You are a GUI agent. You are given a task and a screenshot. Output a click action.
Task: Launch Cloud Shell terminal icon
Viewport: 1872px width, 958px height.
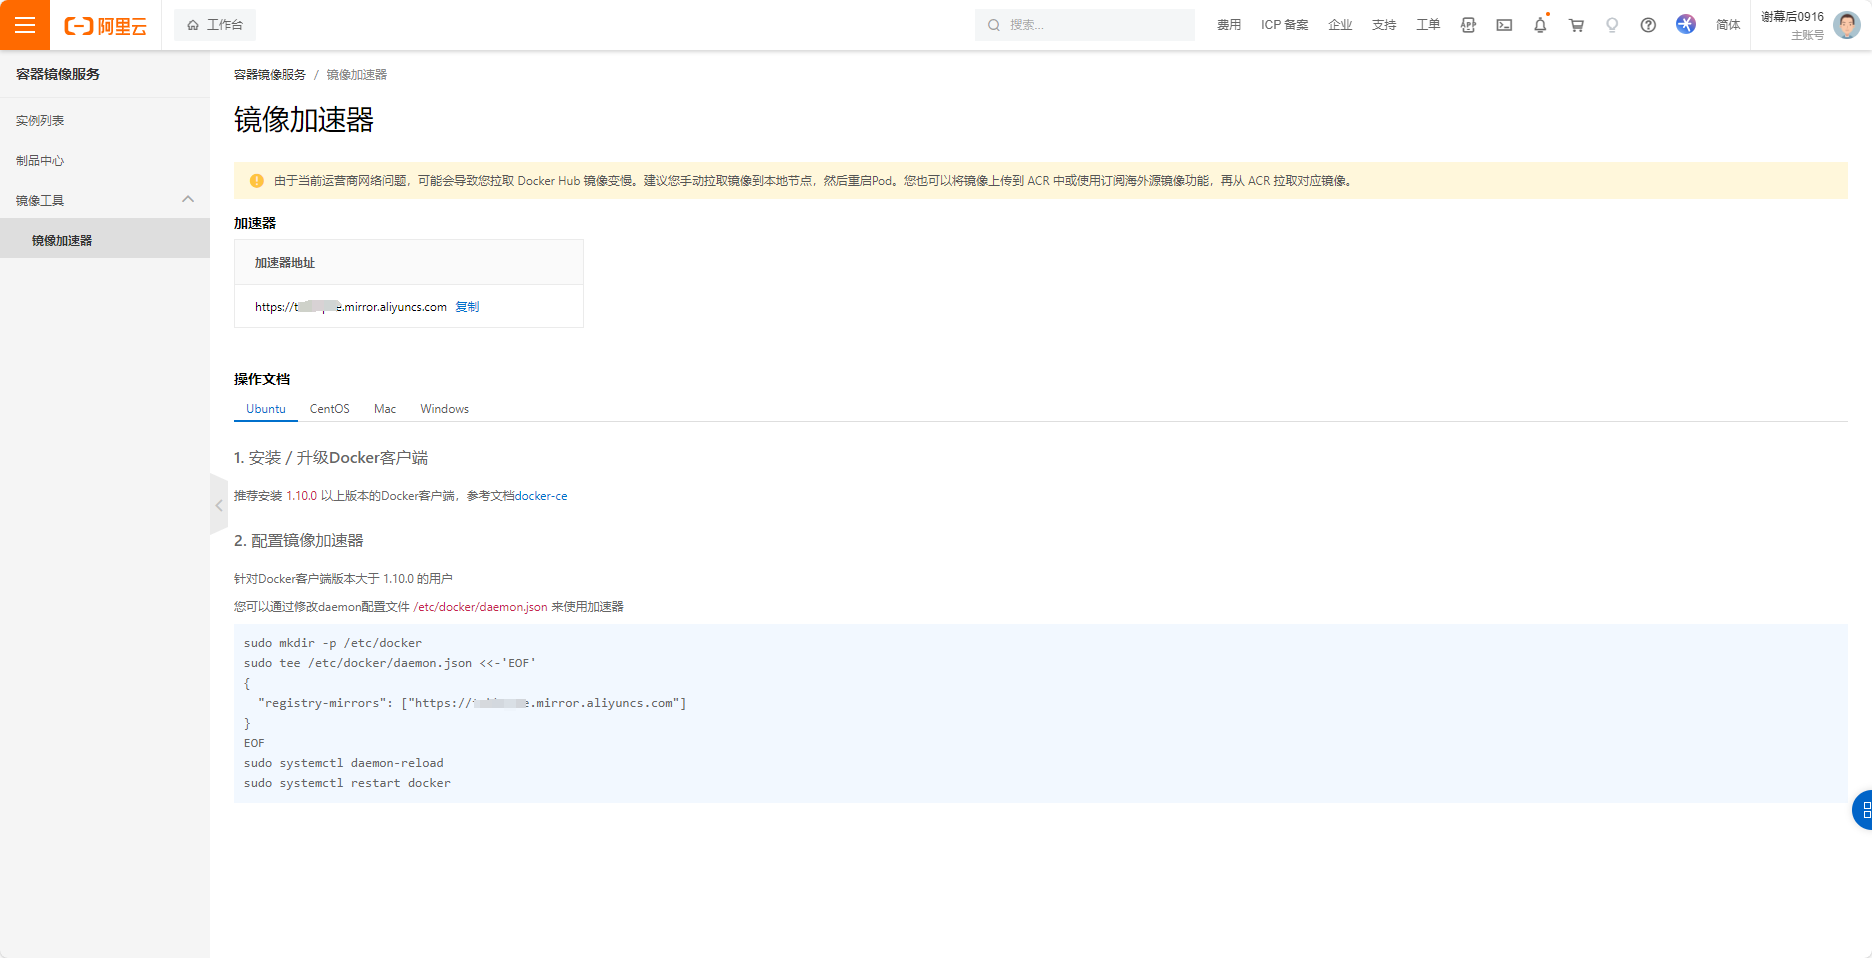coord(1504,25)
